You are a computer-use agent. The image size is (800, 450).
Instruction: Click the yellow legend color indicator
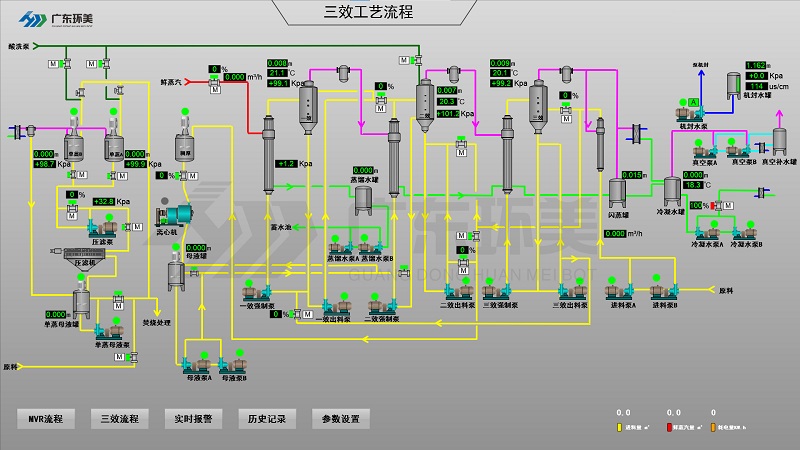pos(621,427)
